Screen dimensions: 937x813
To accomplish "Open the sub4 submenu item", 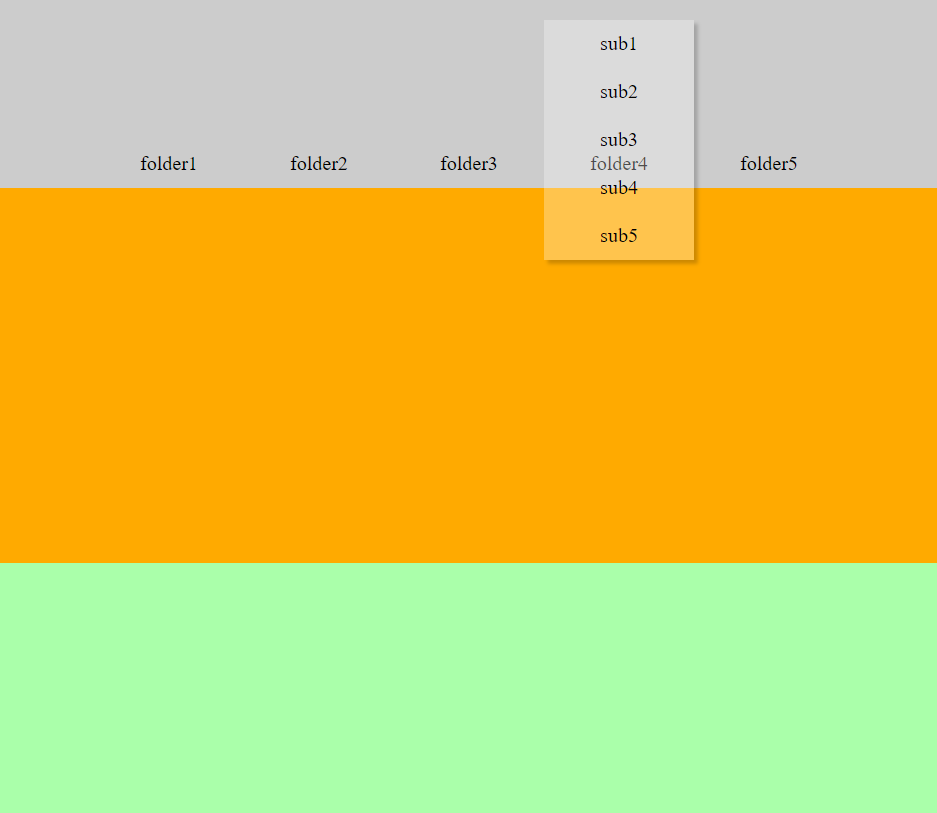I will coord(618,188).
